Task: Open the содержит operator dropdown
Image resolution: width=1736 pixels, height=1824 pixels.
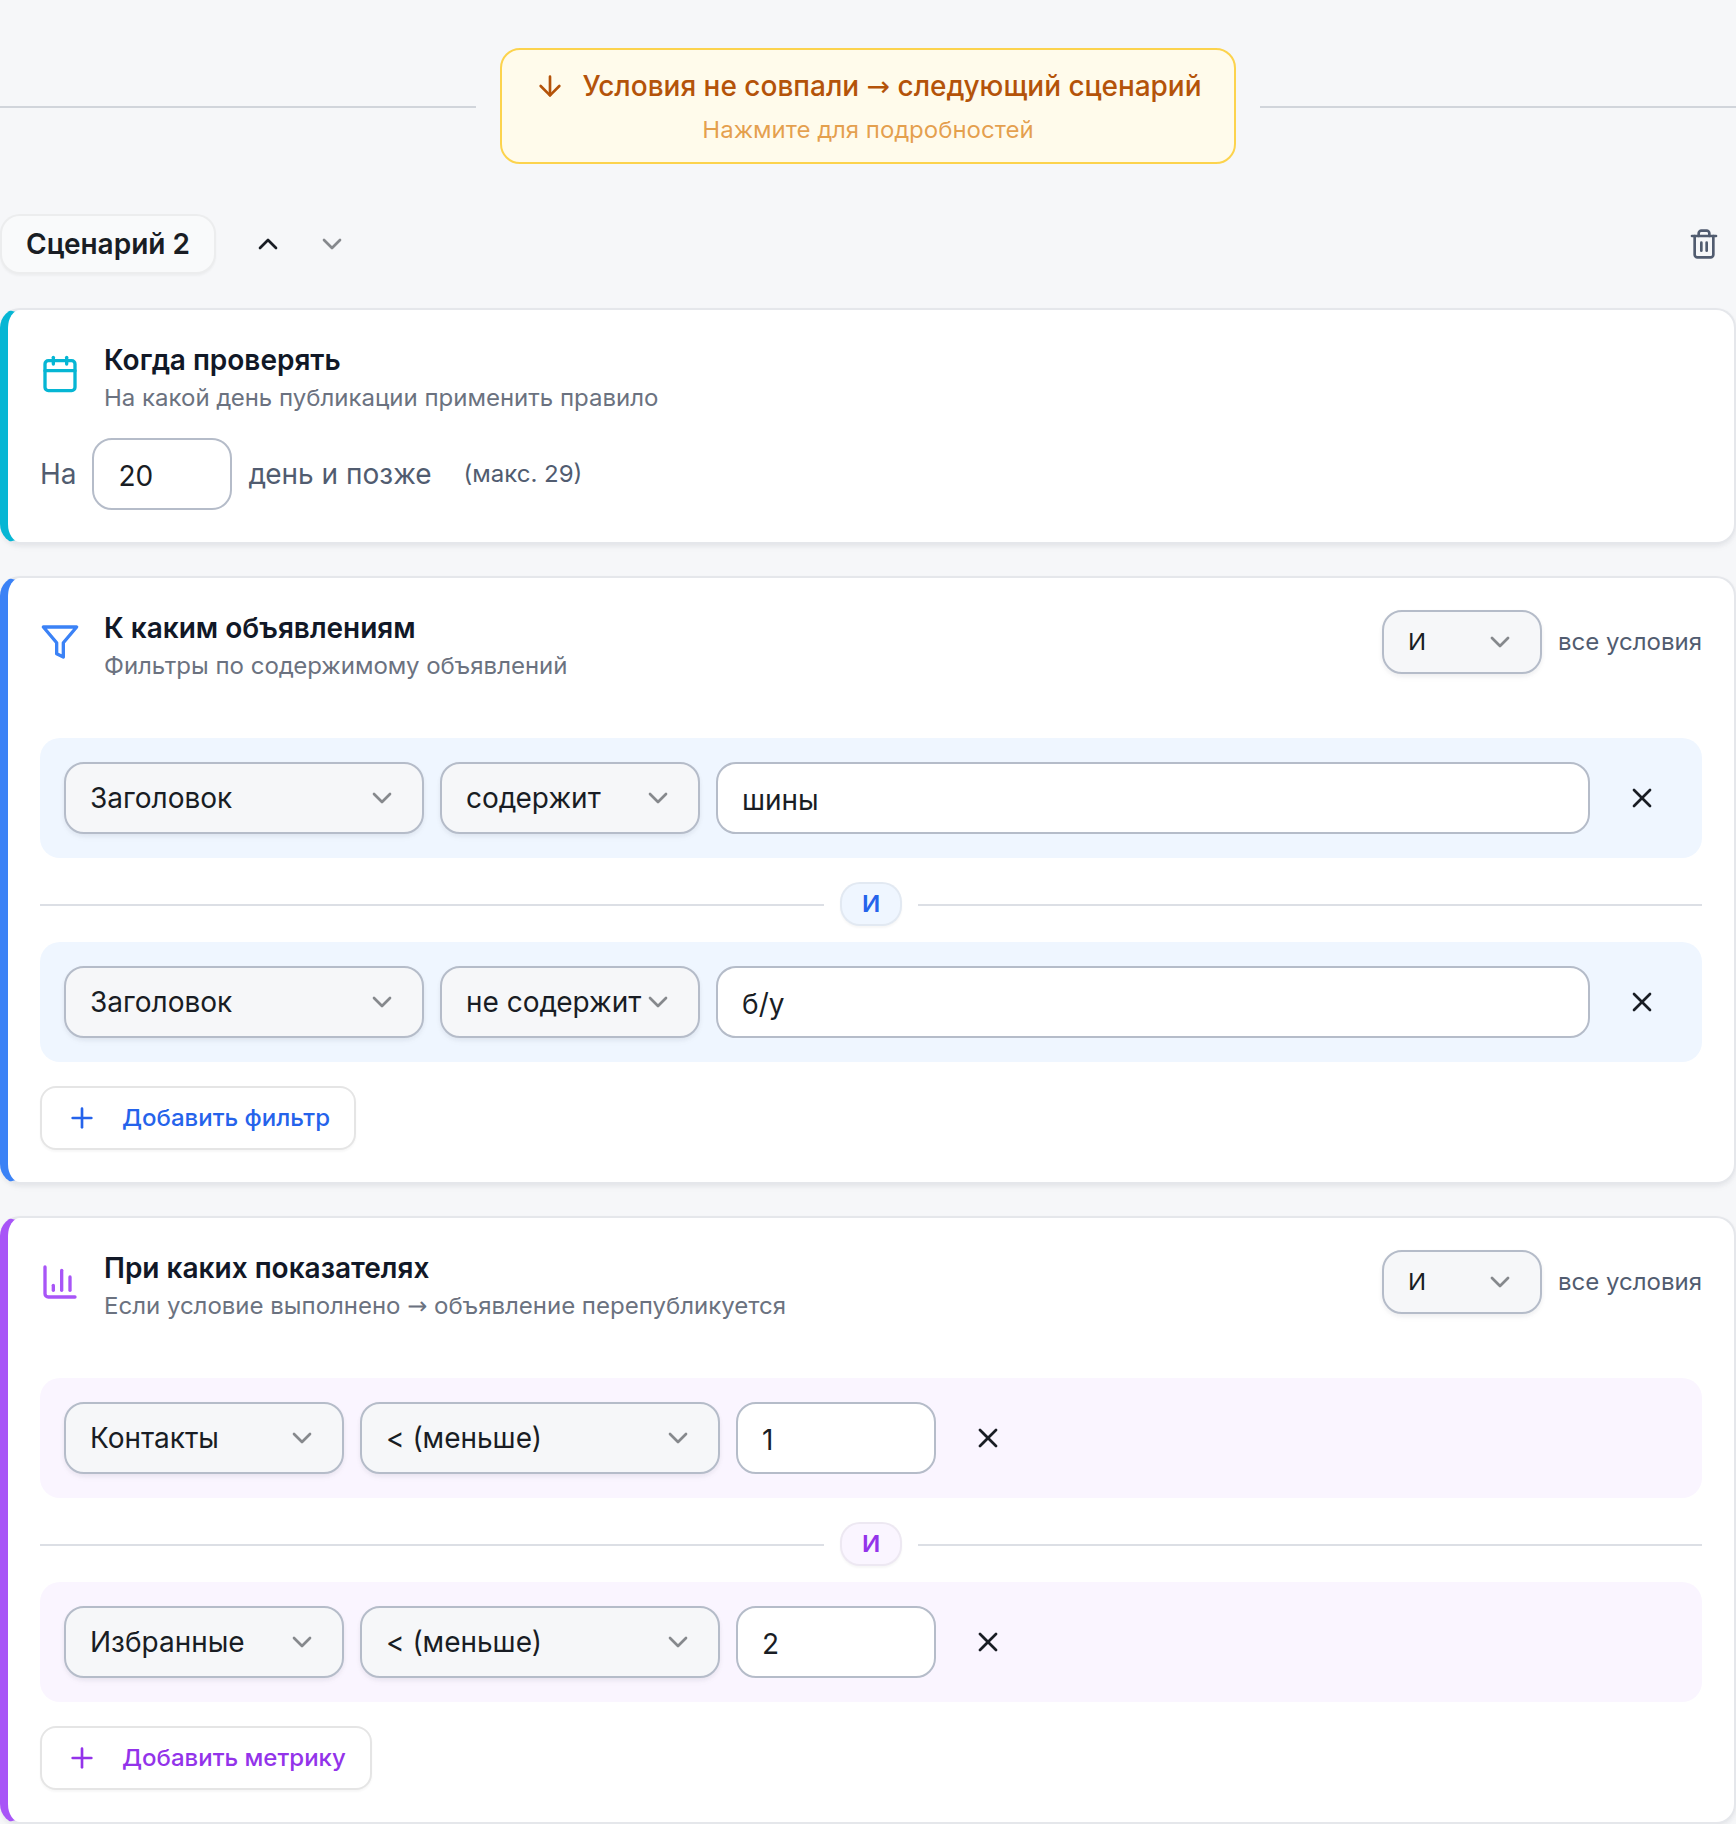Action: click(570, 798)
